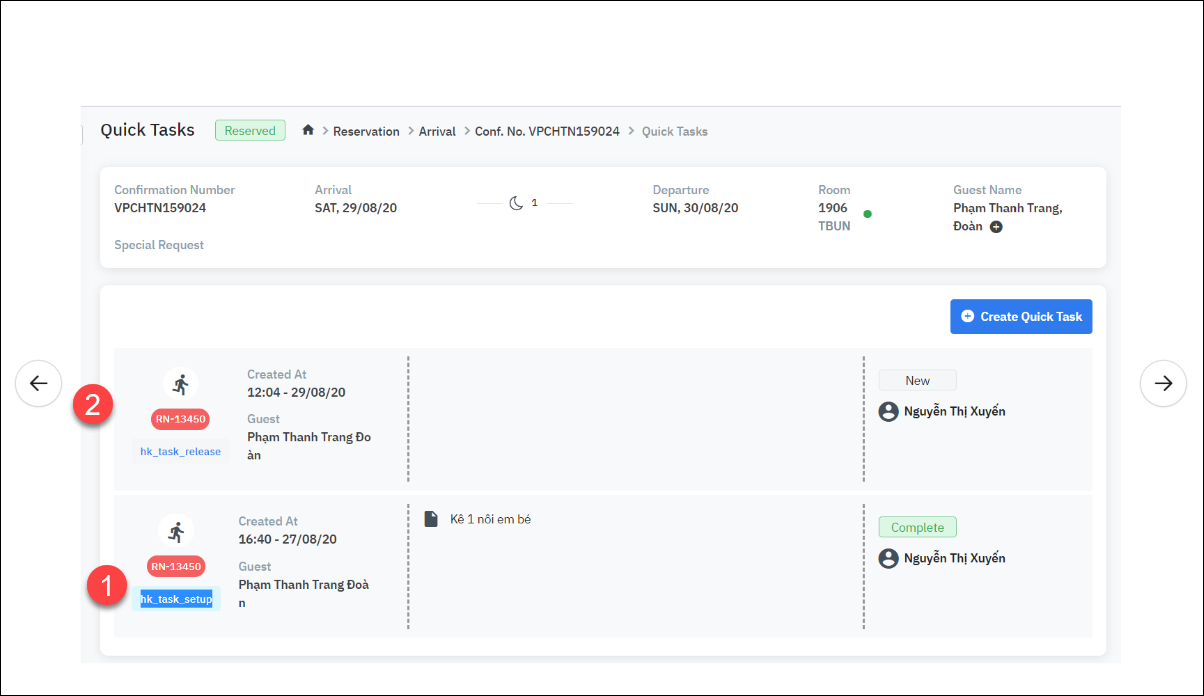
Task: Open Reservation in the breadcrumb
Action: 366,131
